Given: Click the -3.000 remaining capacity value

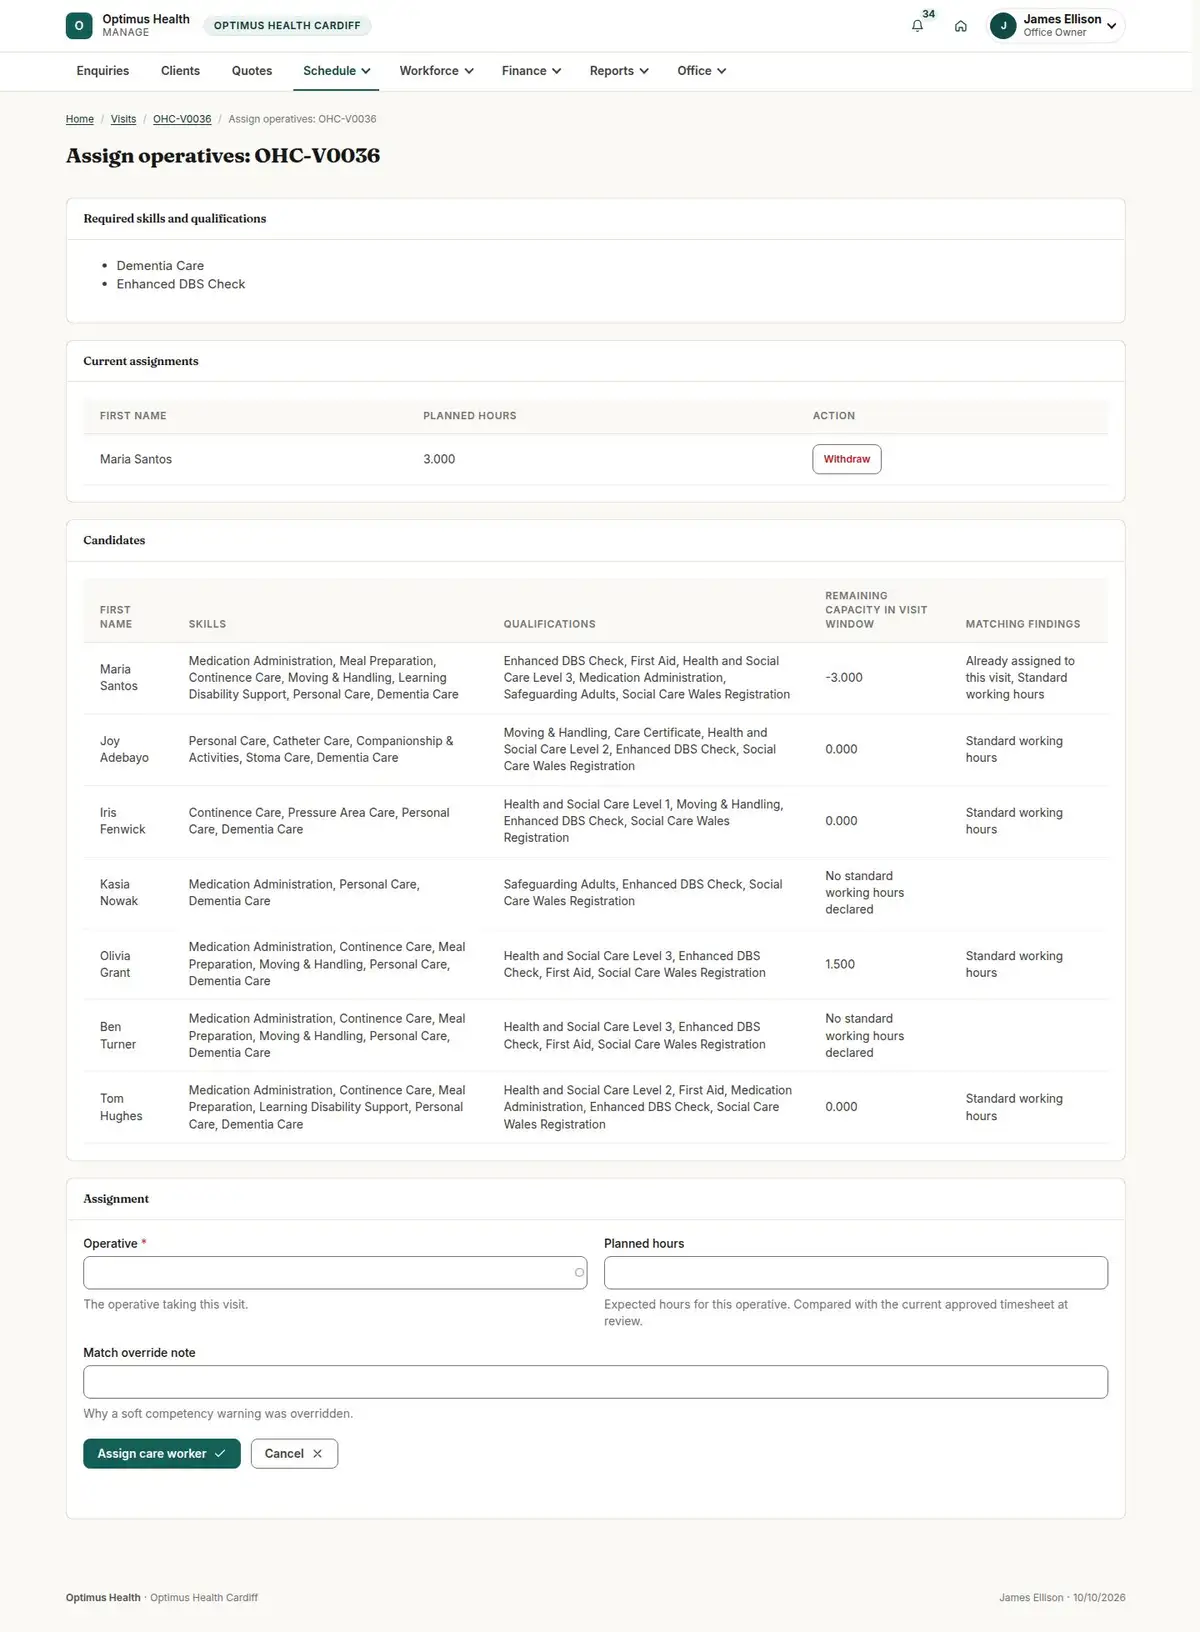Looking at the screenshot, I should pos(844,678).
